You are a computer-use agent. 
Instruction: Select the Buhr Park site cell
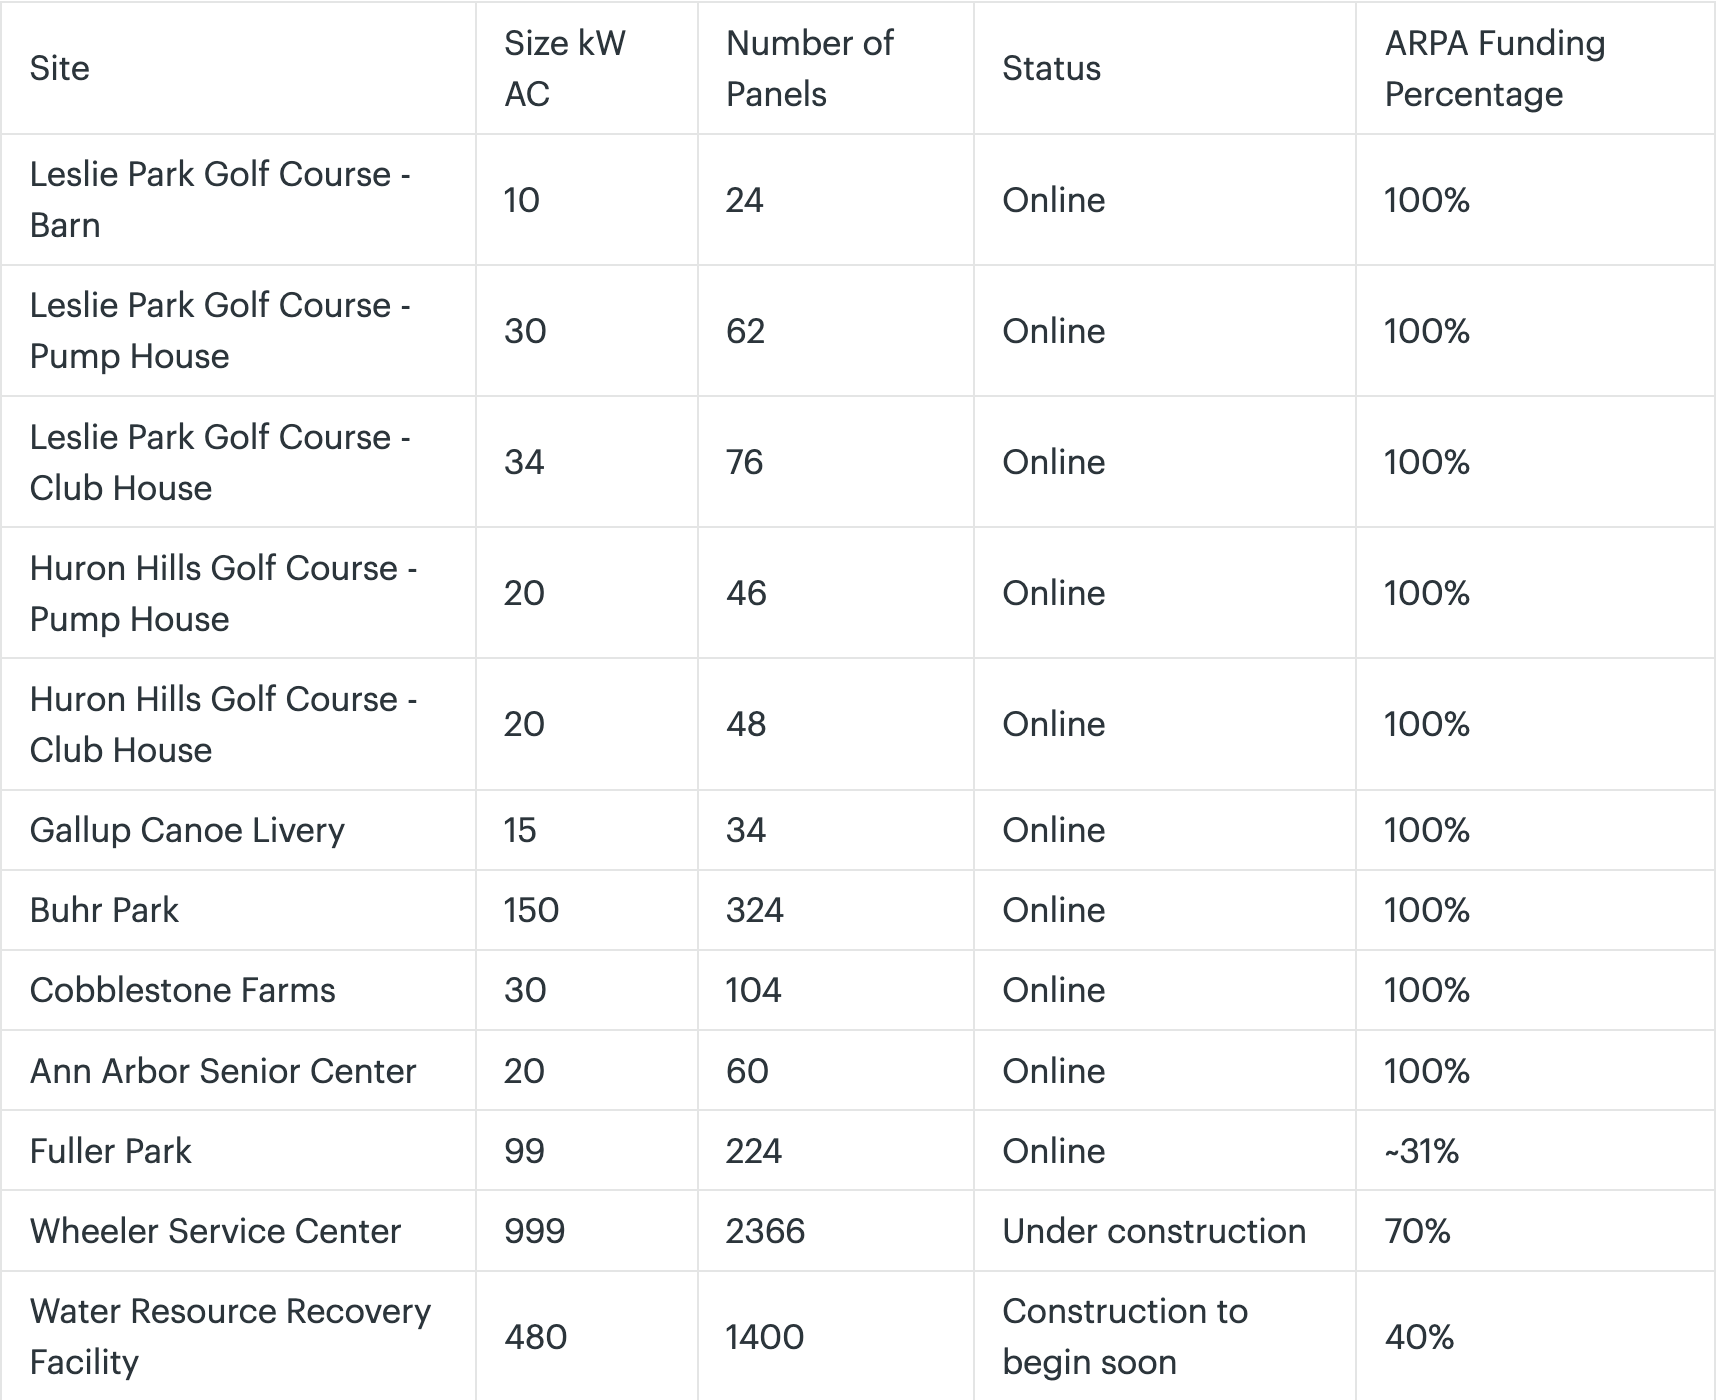tap(238, 910)
